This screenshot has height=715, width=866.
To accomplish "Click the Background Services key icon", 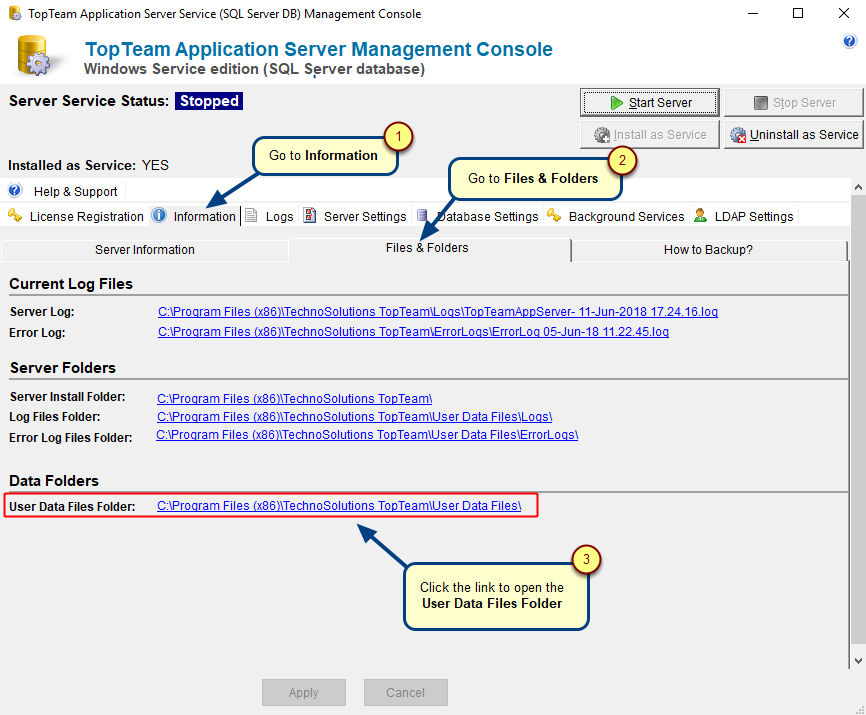I will tap(554, 215).
